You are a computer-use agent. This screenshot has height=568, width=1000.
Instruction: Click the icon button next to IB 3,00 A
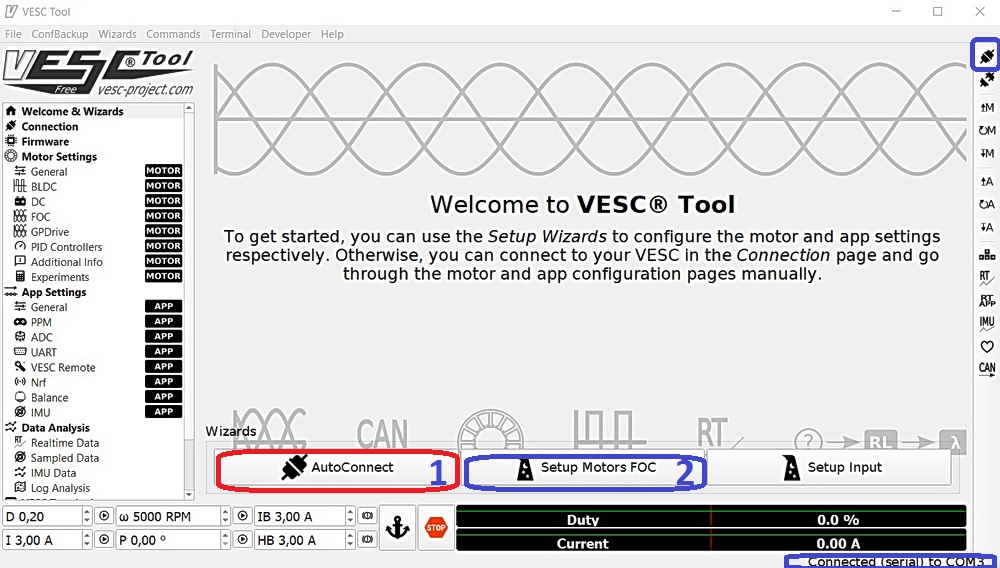click(x=367, y=517)
